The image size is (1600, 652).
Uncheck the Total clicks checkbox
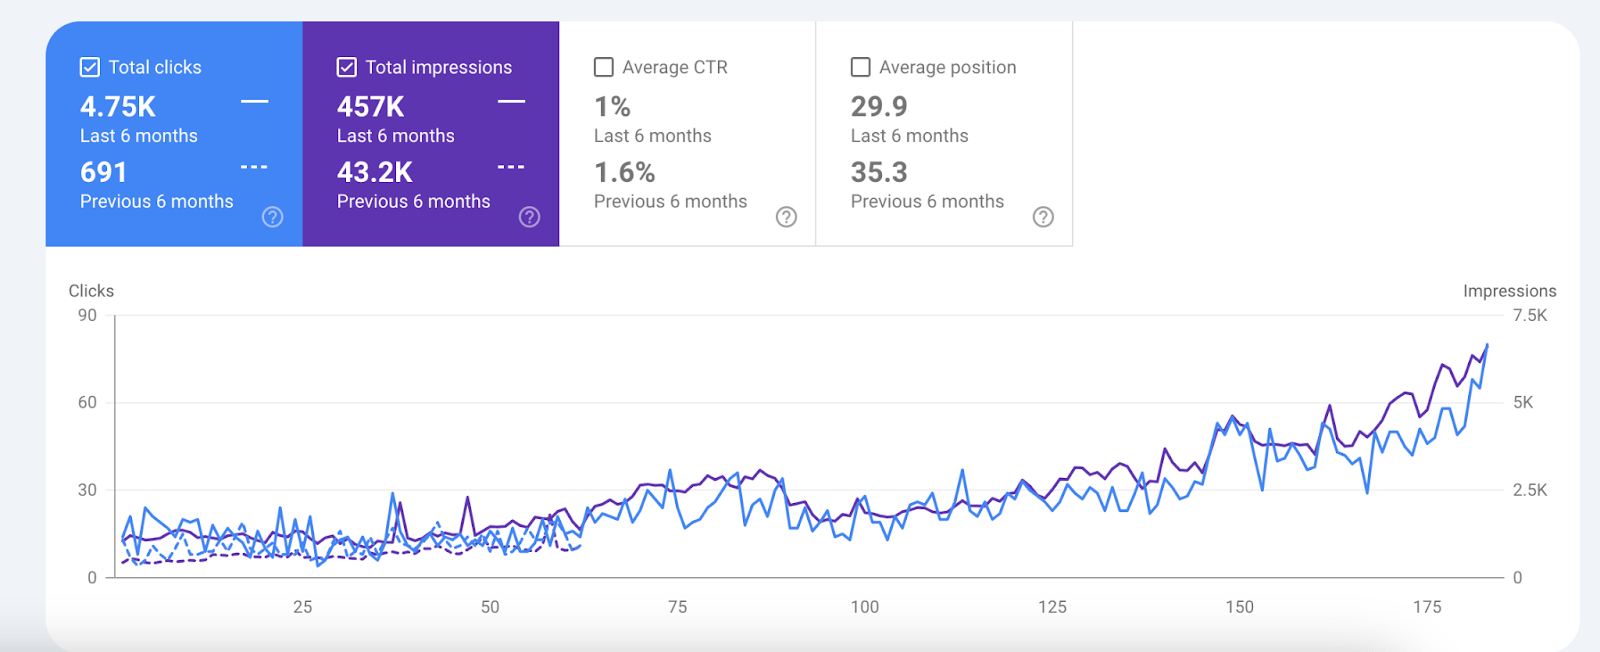coord(90,67)
